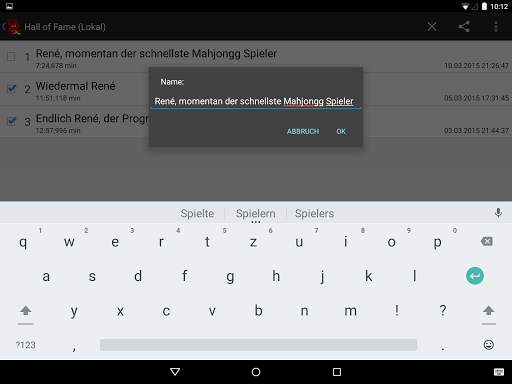Tap the v key
Screen dimensions: 512x384
pos(212,311)
